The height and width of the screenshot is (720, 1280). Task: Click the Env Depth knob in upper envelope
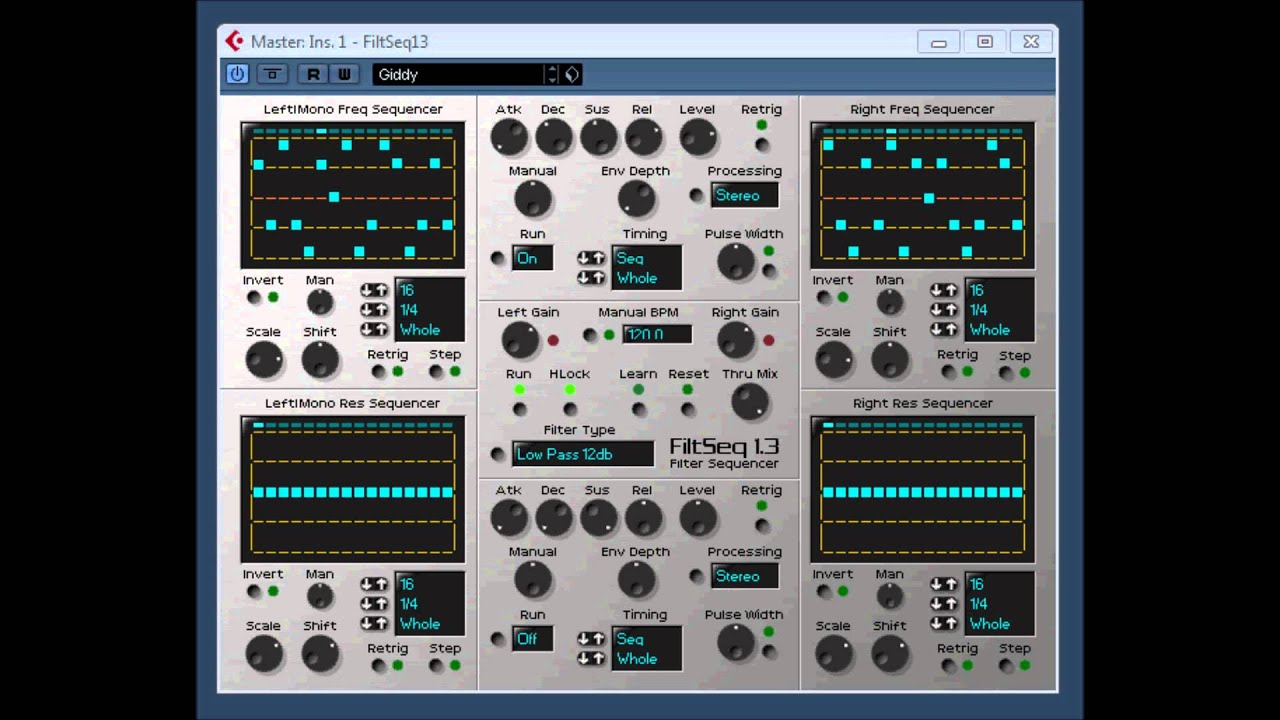tap(637, 198)
